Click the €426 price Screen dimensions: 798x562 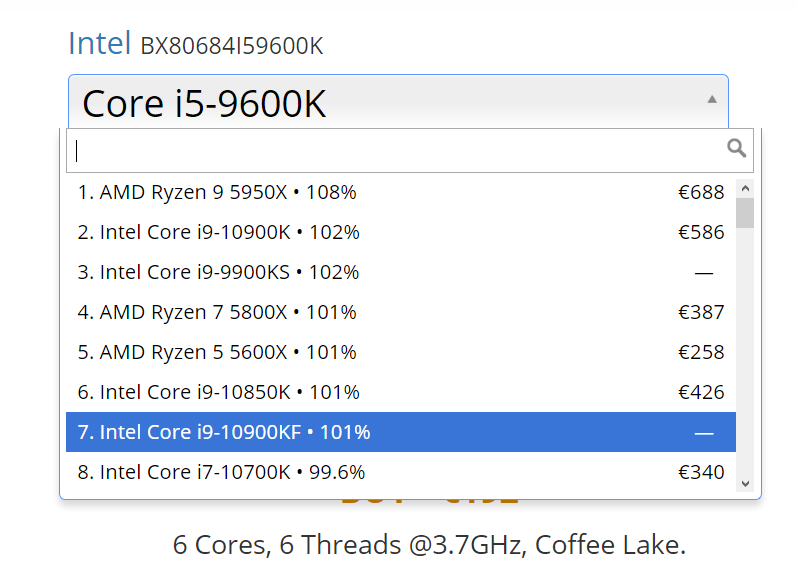tap(701, 392)
